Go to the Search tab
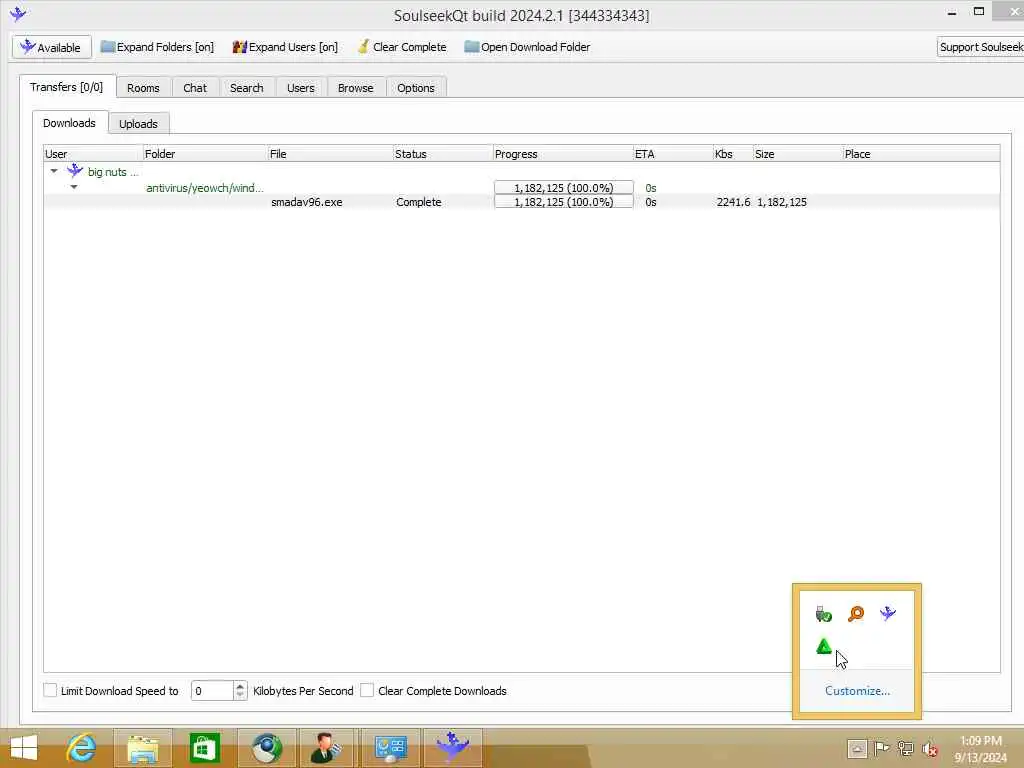The height and width of the screenshot is (768, 1024). 246,88
